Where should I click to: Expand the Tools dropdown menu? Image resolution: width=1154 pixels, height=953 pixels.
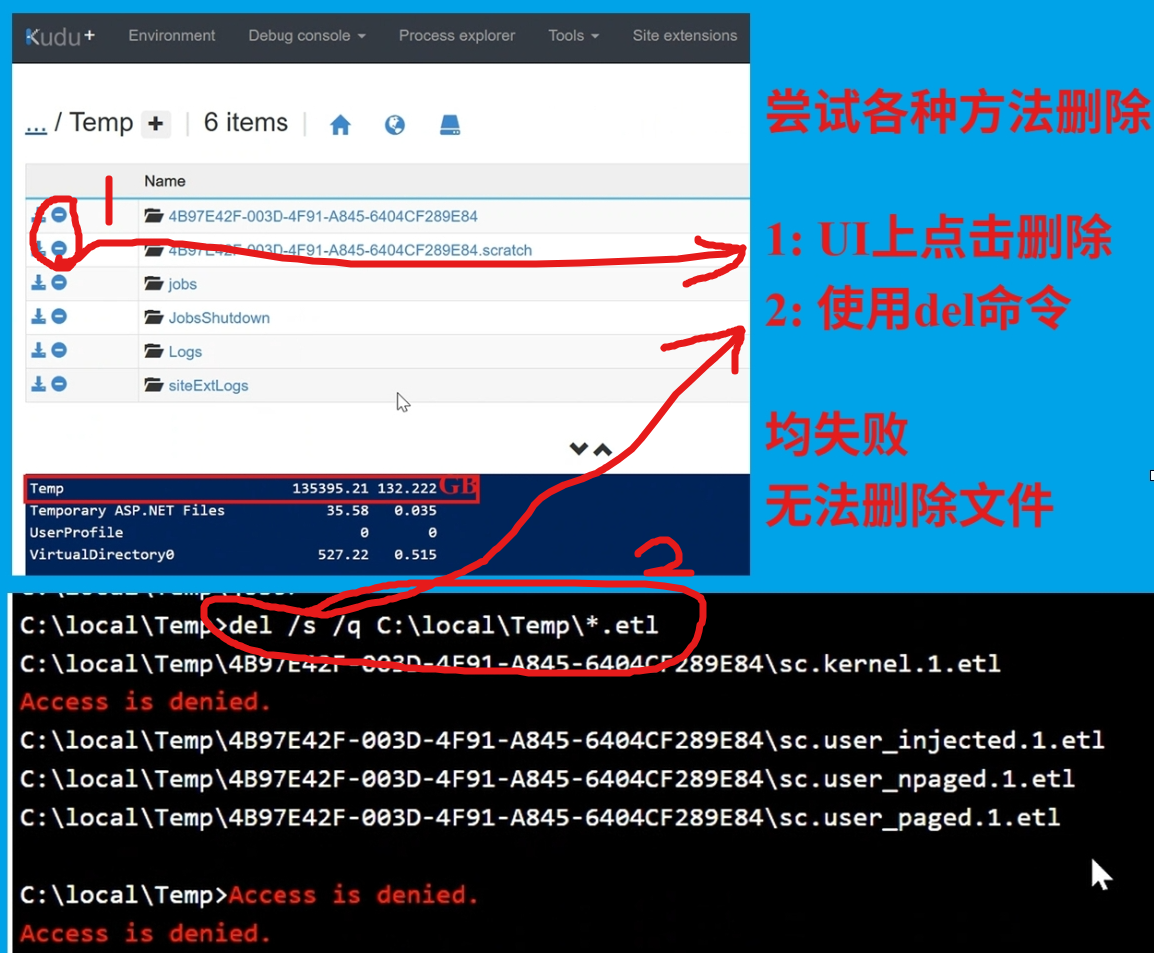(573, 36)
